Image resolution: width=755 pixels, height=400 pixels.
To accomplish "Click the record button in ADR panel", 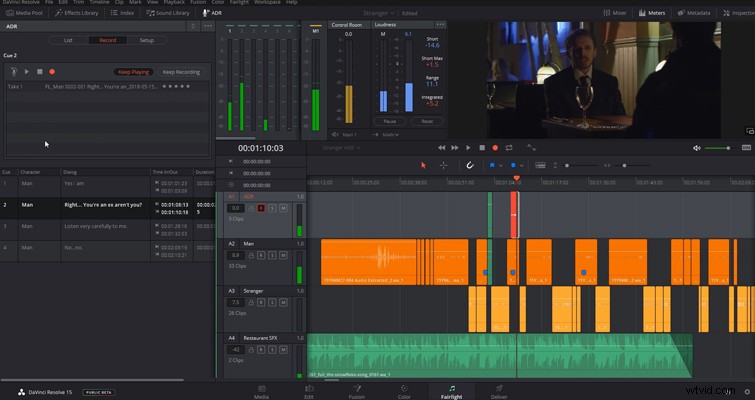I will pyautogui.click(x=52, y=72).
